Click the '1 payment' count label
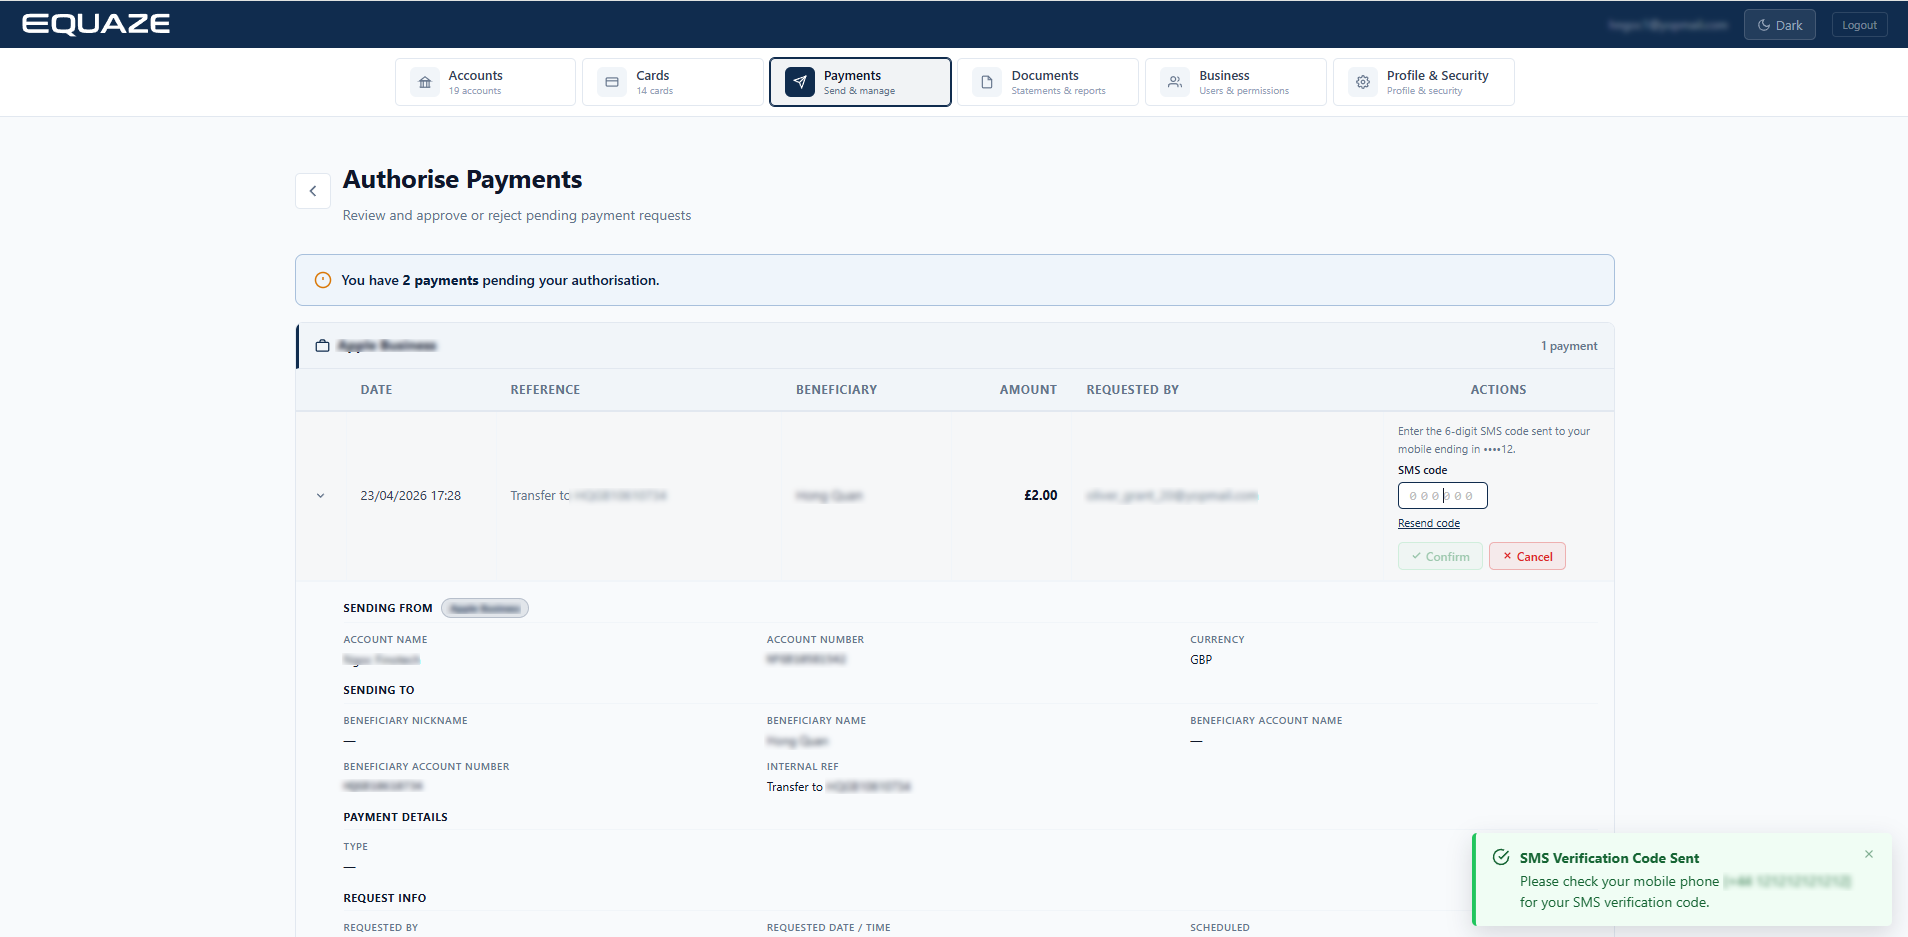This screenshot has height=937, width=1908. pyautogui.click(x=1569, y=346)
